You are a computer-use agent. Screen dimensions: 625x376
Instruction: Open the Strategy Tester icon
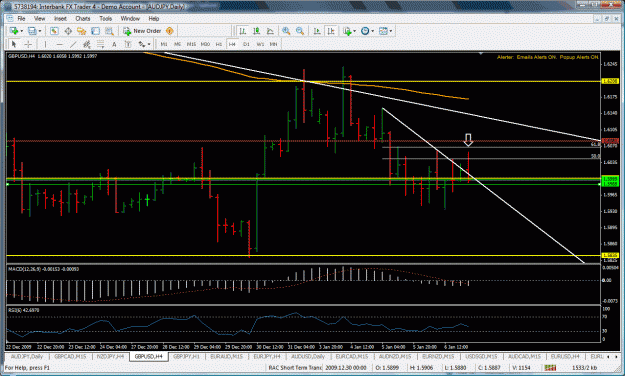point(109,31)
